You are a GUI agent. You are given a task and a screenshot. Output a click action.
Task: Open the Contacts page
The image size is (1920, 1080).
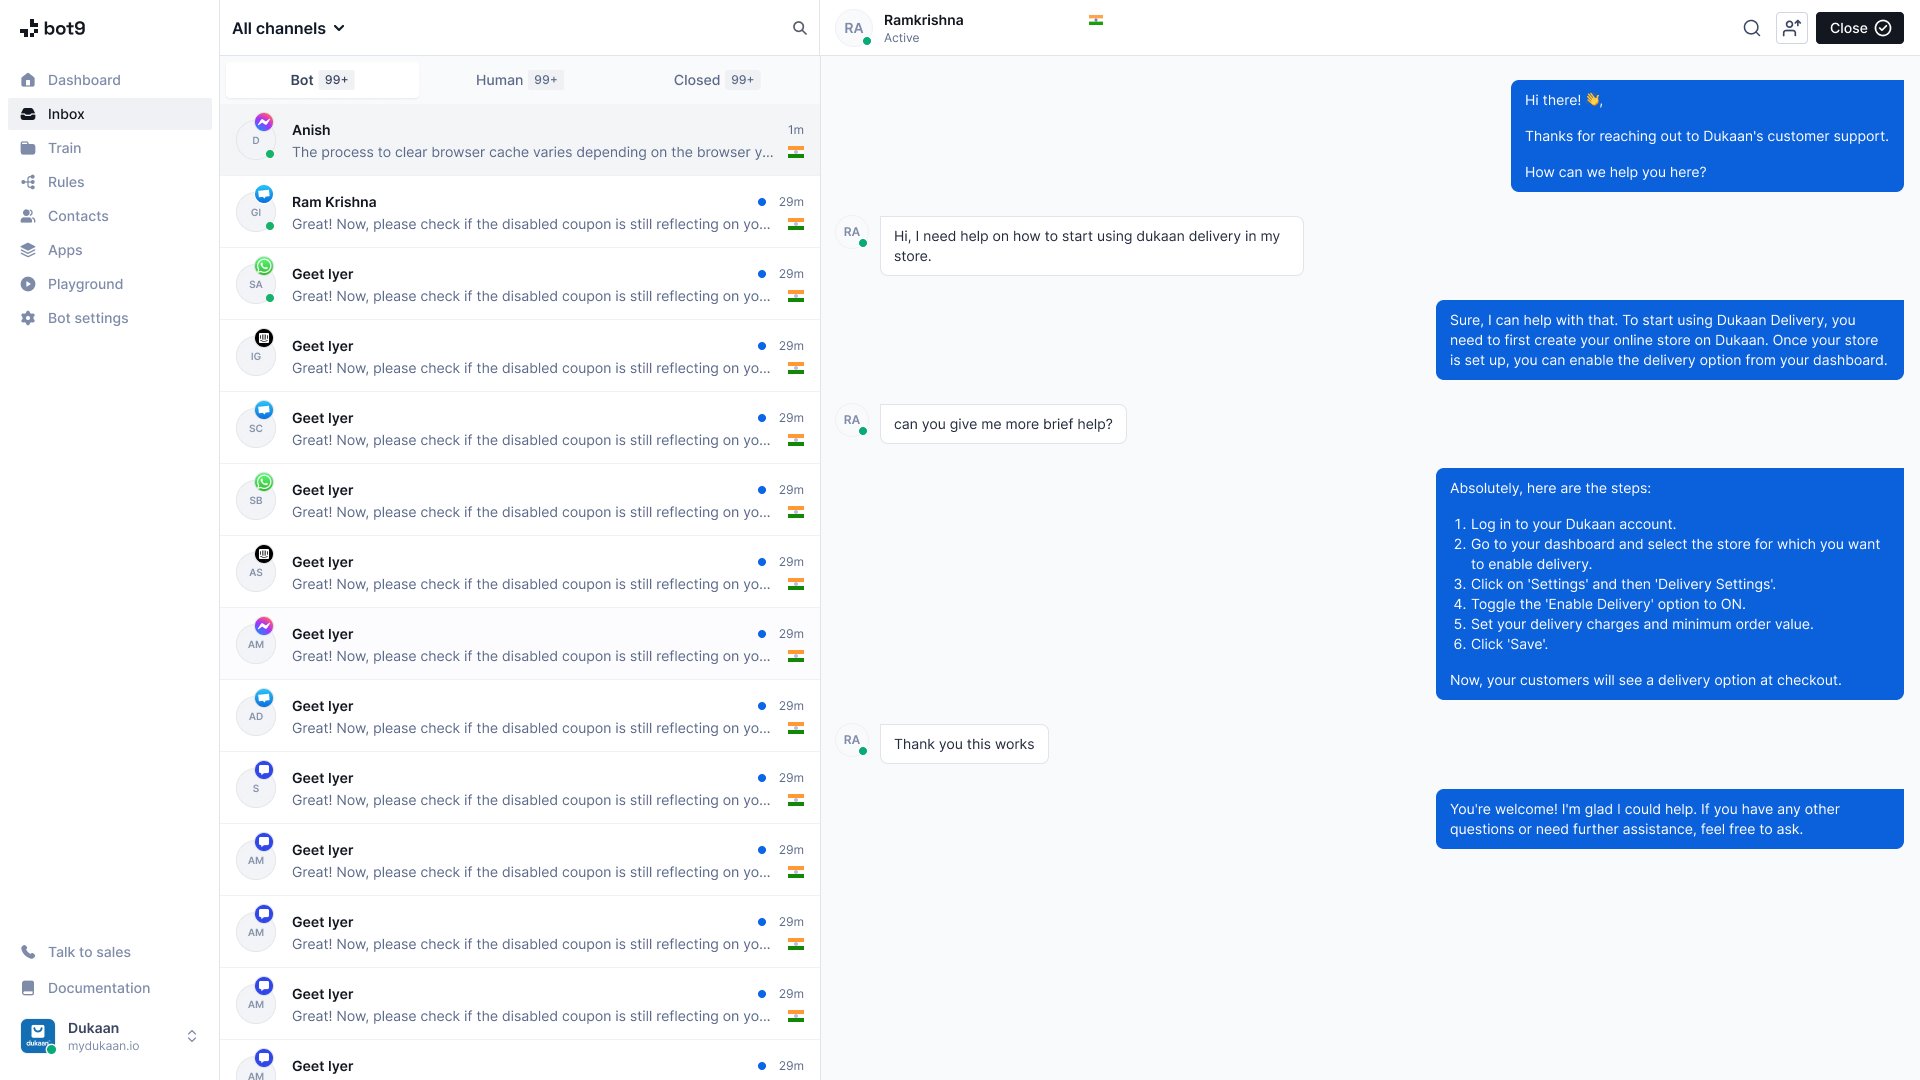tap(78, 216)
